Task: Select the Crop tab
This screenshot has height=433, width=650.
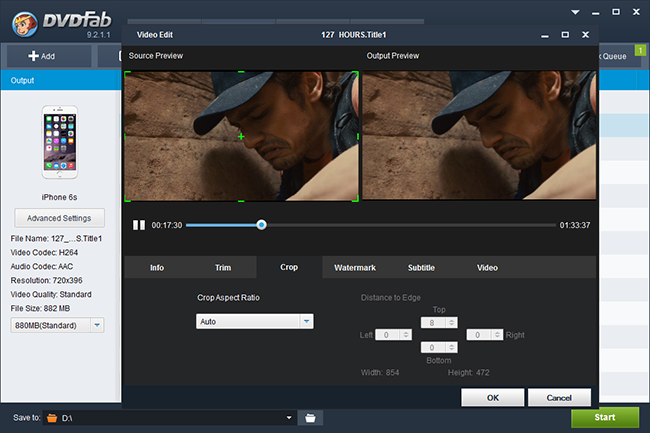Action: (289, 267)
